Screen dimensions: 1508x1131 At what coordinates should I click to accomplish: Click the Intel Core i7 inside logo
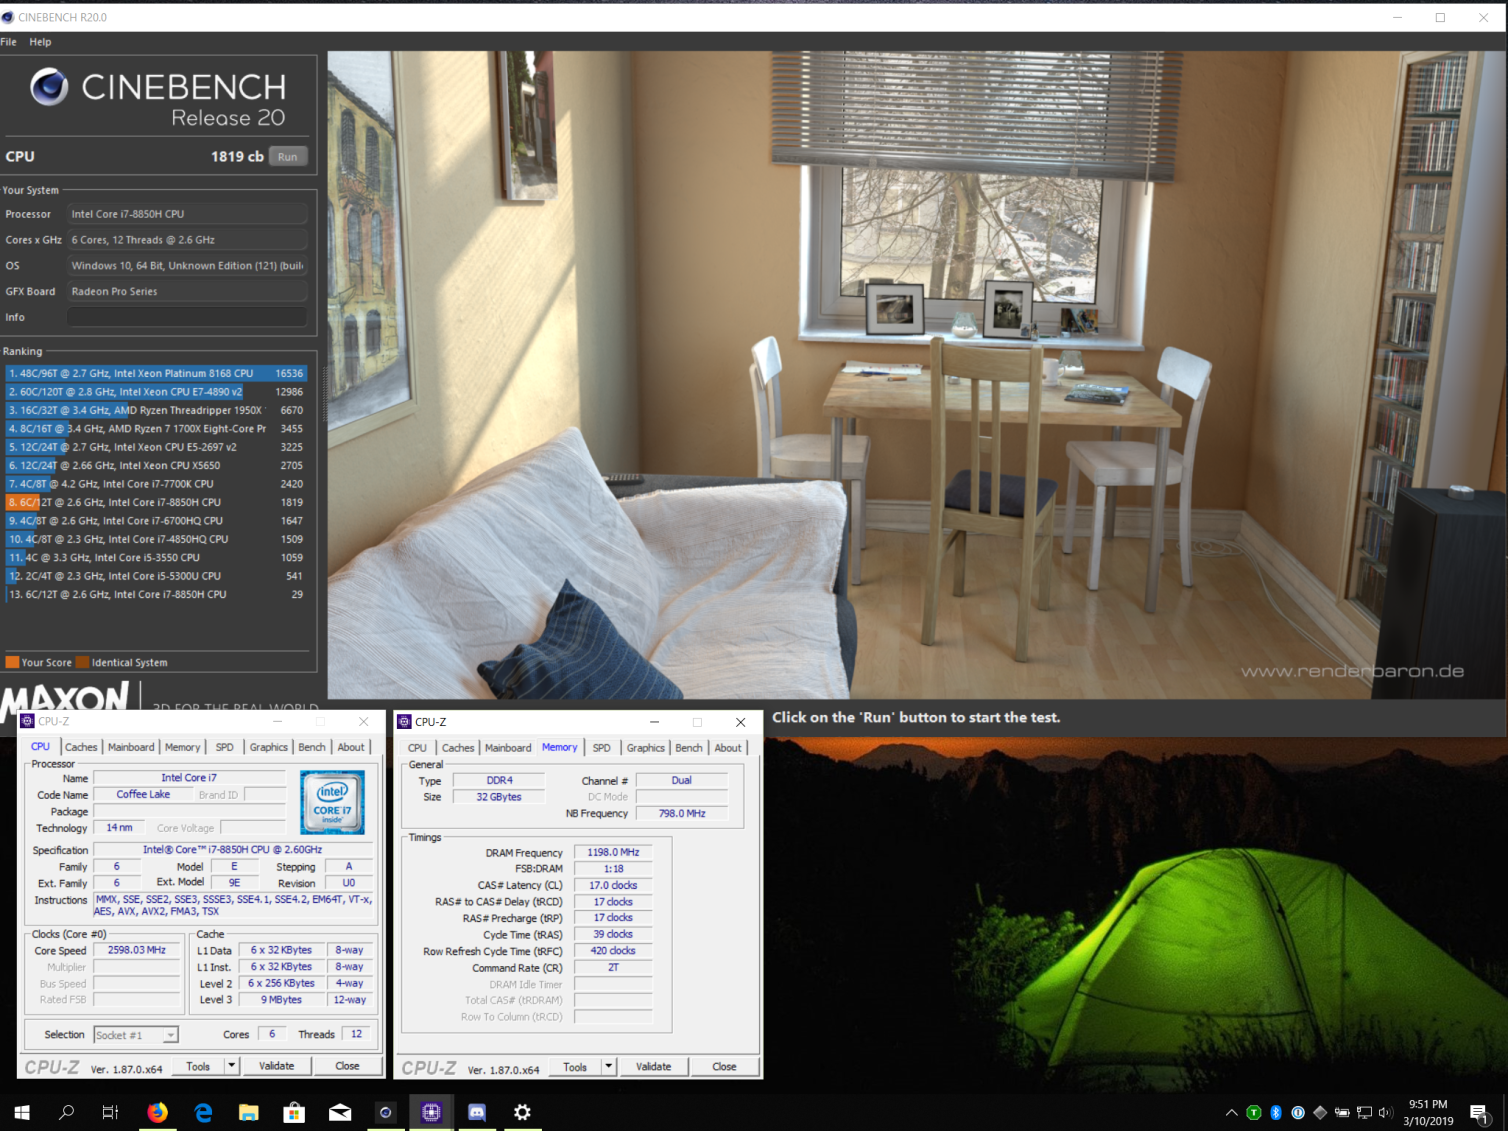[333, 802]
